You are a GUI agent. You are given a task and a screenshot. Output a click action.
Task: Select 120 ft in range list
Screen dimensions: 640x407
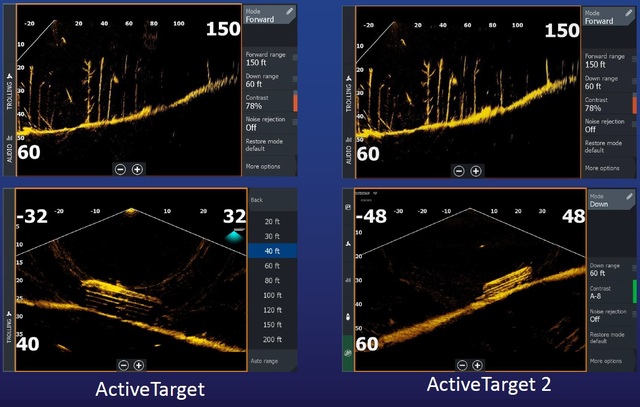[x=272, y=310]
